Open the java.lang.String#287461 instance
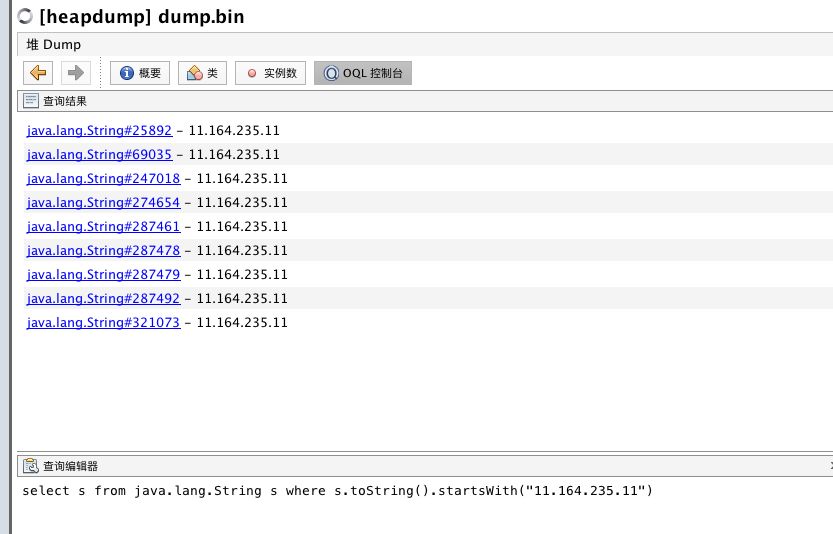 [x=103, y=227]
